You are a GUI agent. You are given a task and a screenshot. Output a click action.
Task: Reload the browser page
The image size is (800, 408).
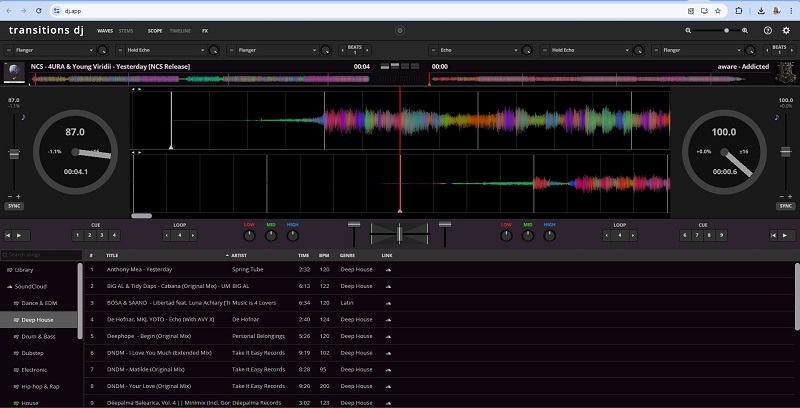(39, 11)
